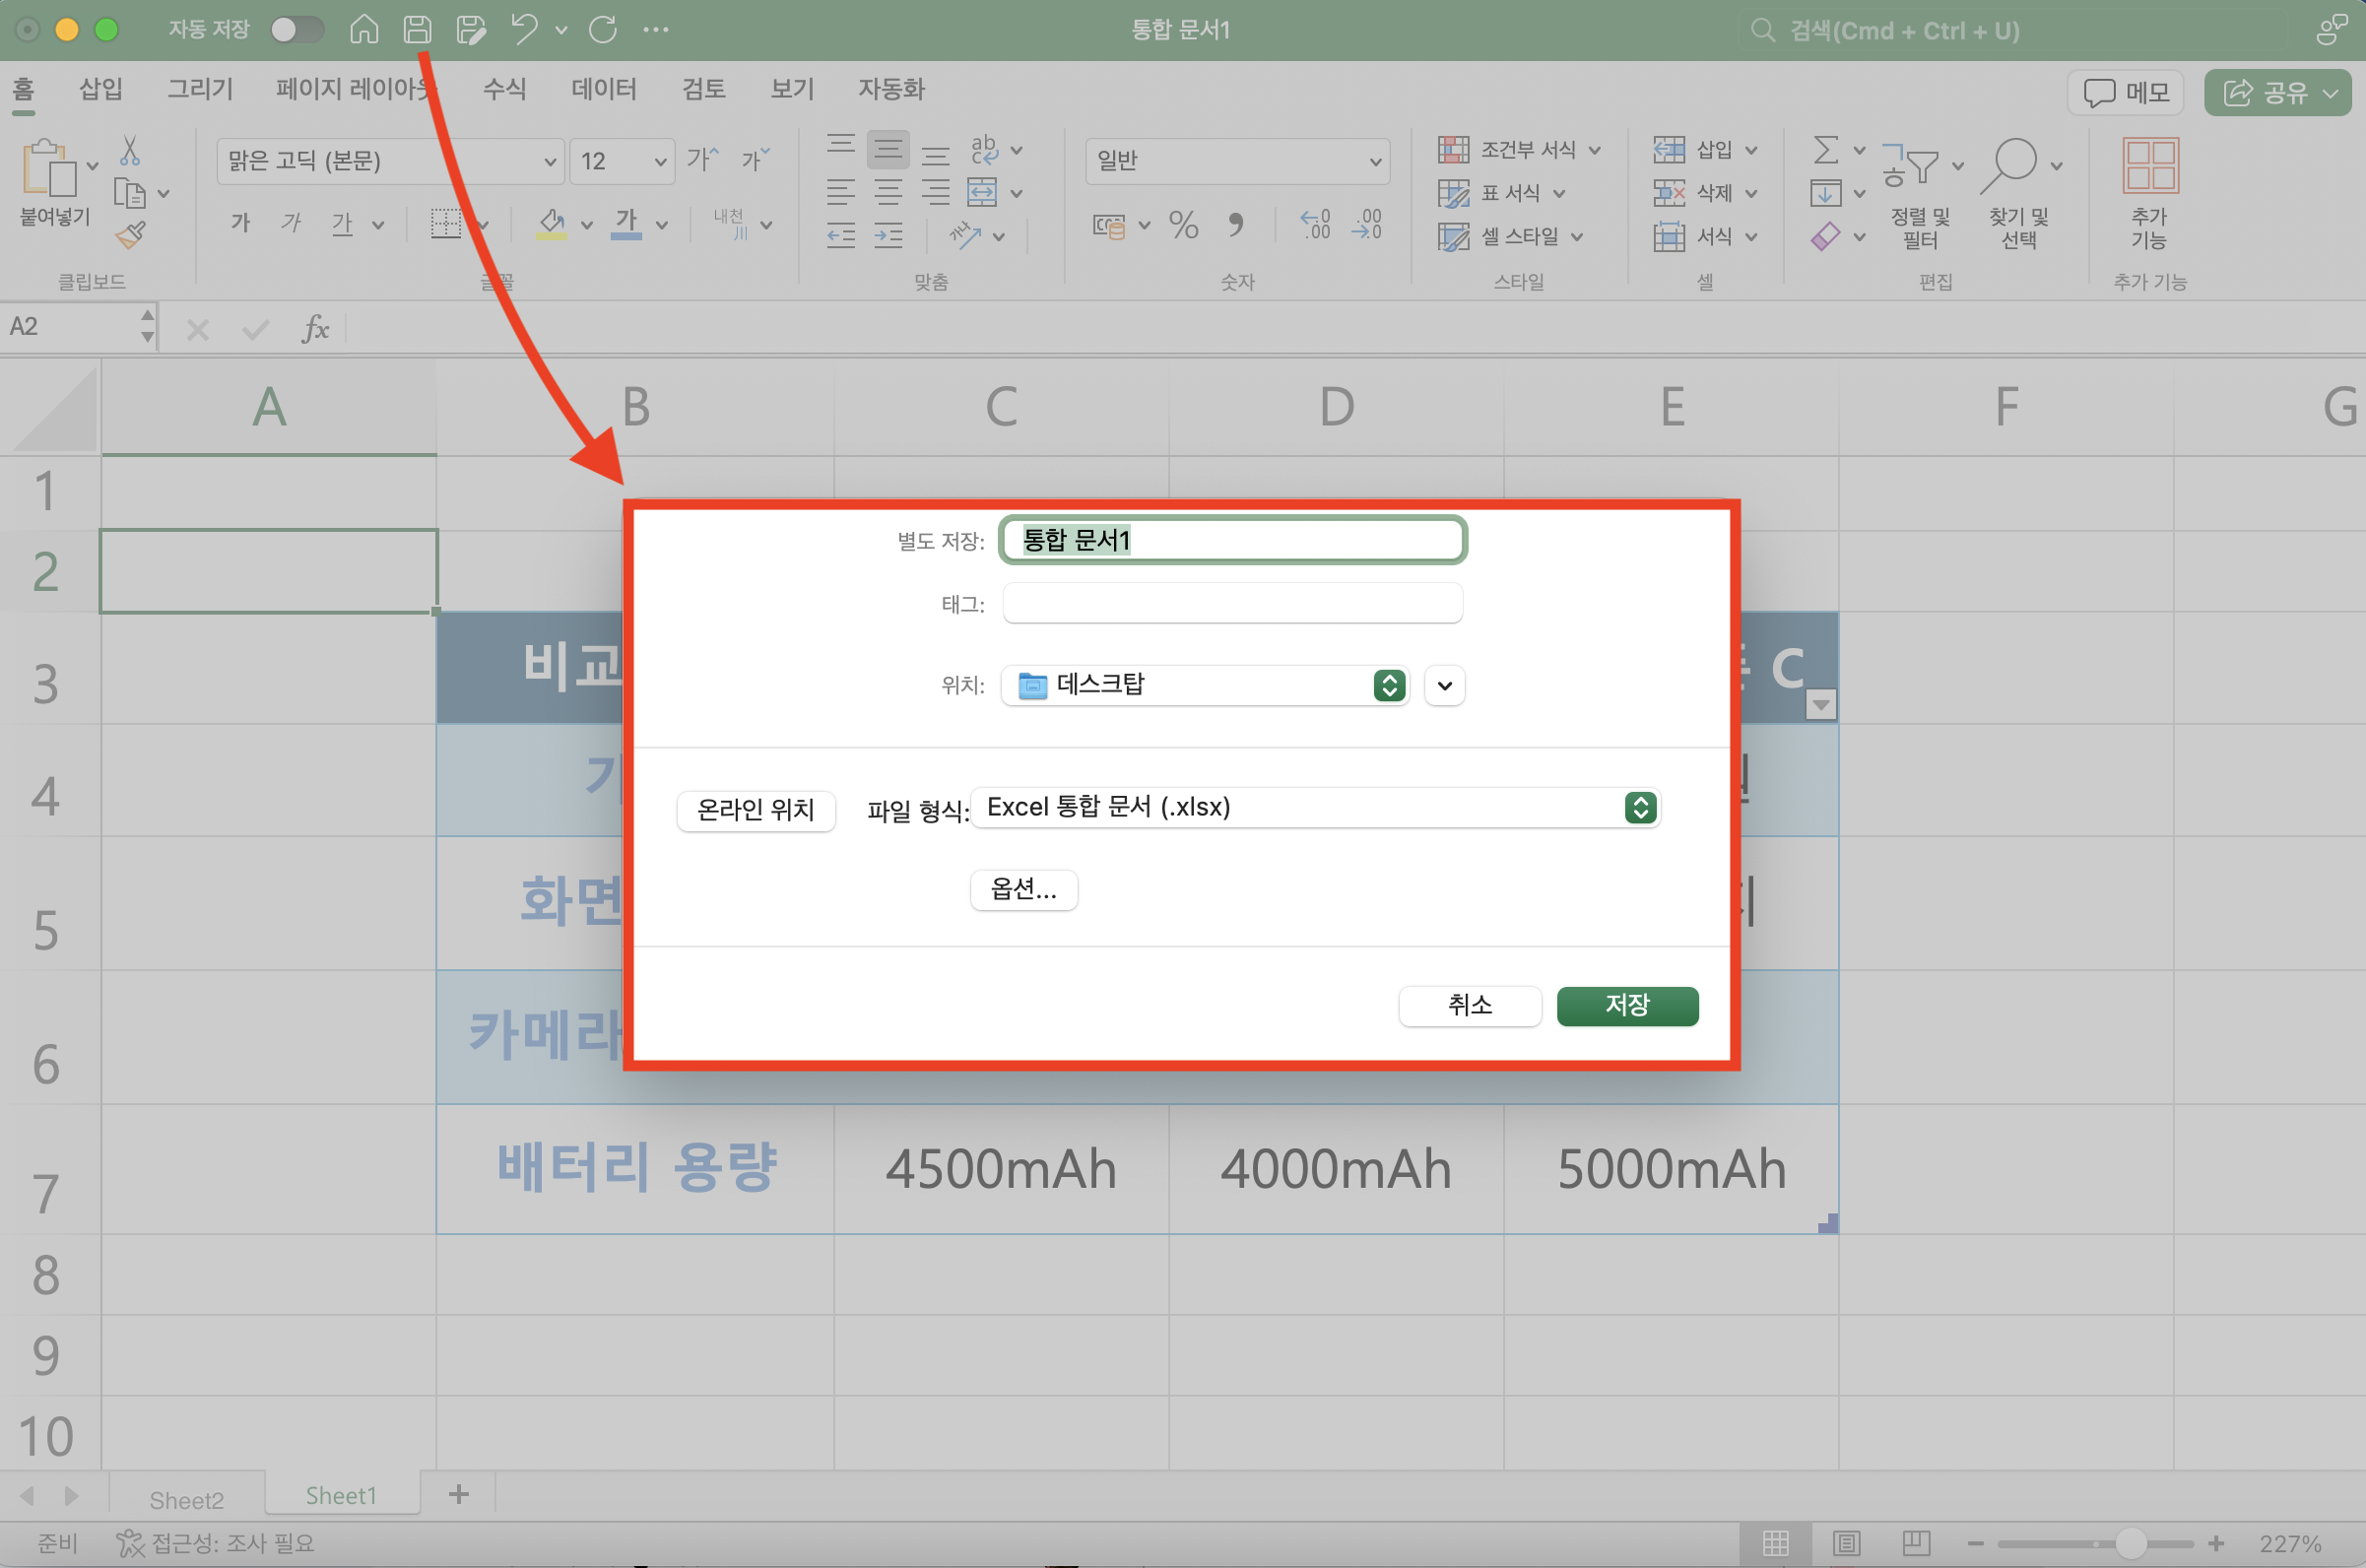Click the 저장 button

point(1627,1005)
